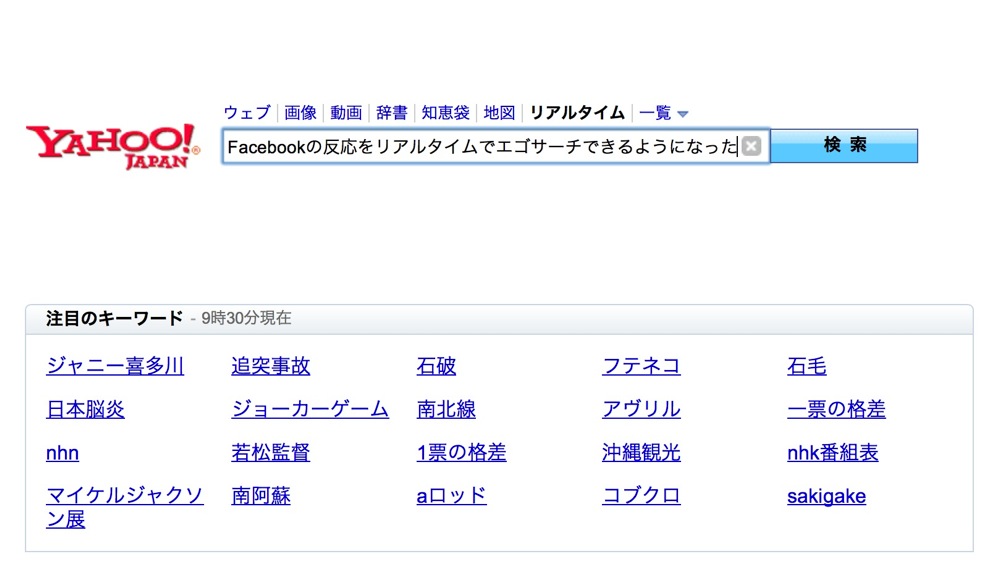This screenshot has height=582, width=1000.
Task: Open the フテネコ keyword link
Action: pyautogui.click(x=641, y=366)
